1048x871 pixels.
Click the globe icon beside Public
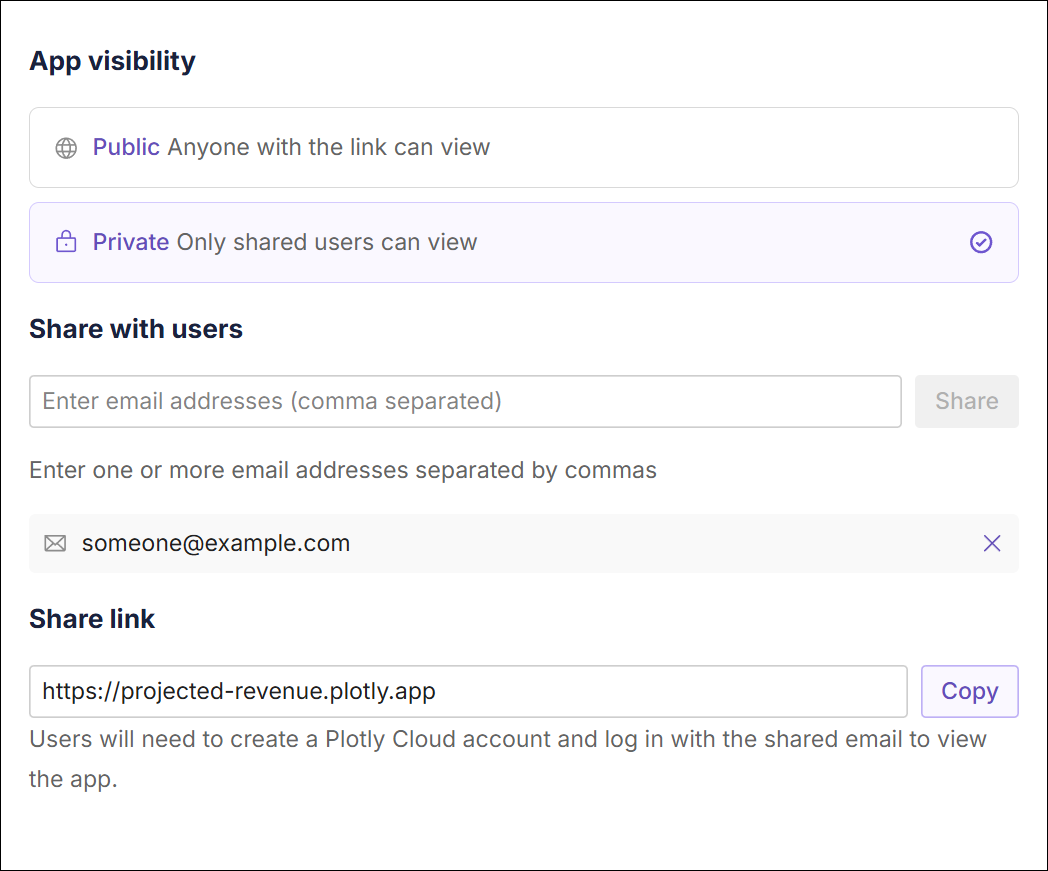pos(66,148)
